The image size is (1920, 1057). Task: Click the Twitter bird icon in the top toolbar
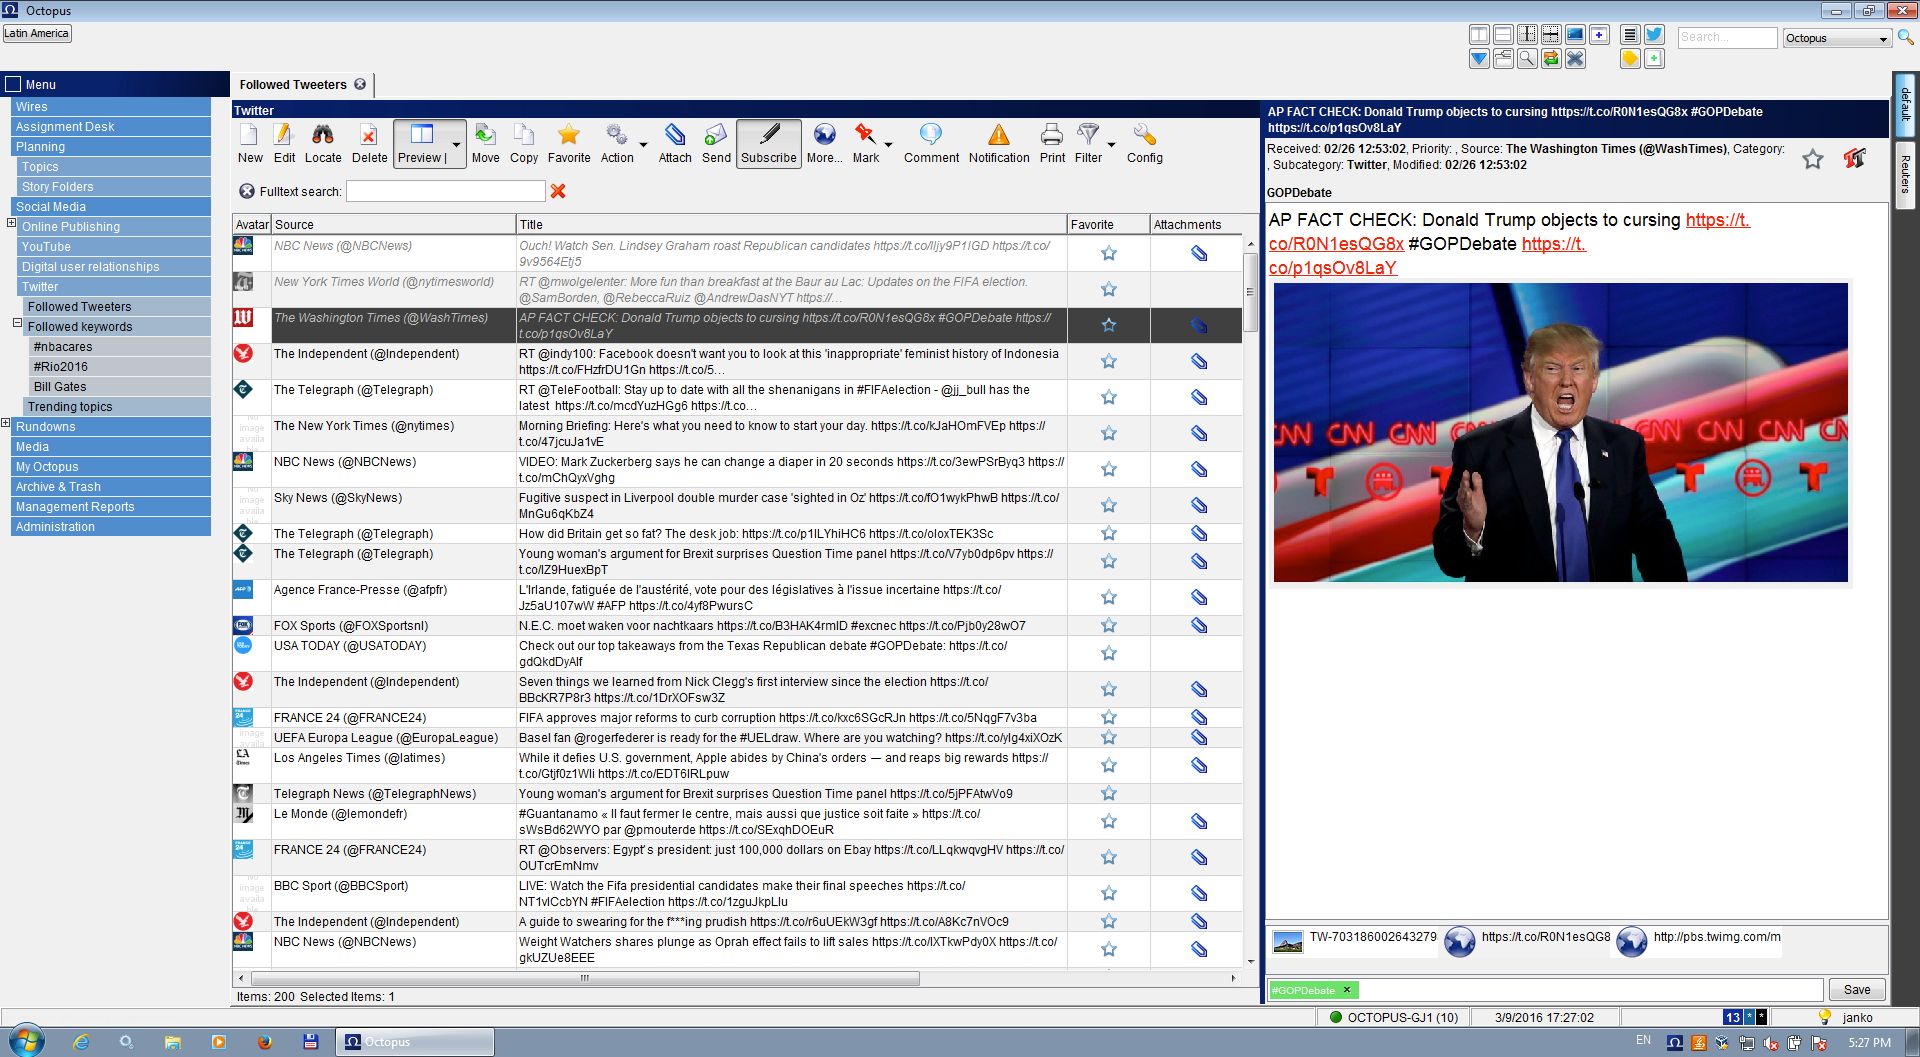pyautogui.click(x=1655, y=33)
